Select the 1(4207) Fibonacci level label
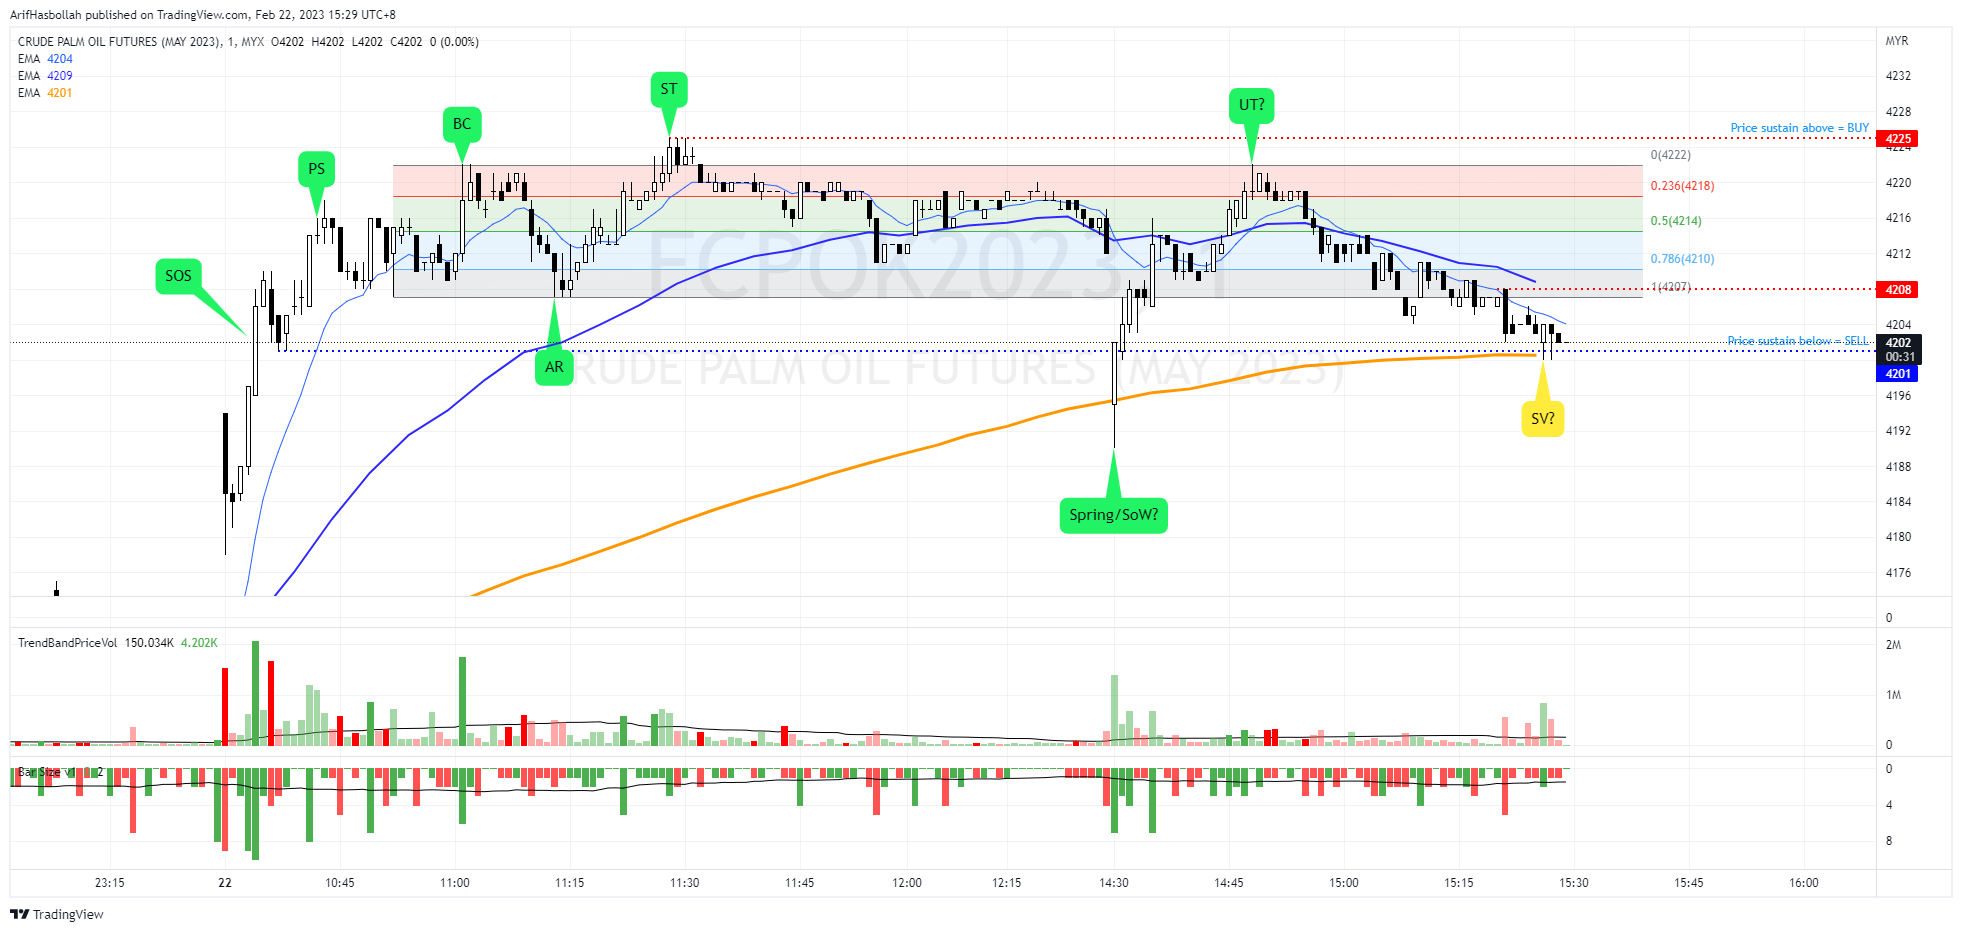Viewport: 1962px width, 932px height. (x=1670, y=287)
